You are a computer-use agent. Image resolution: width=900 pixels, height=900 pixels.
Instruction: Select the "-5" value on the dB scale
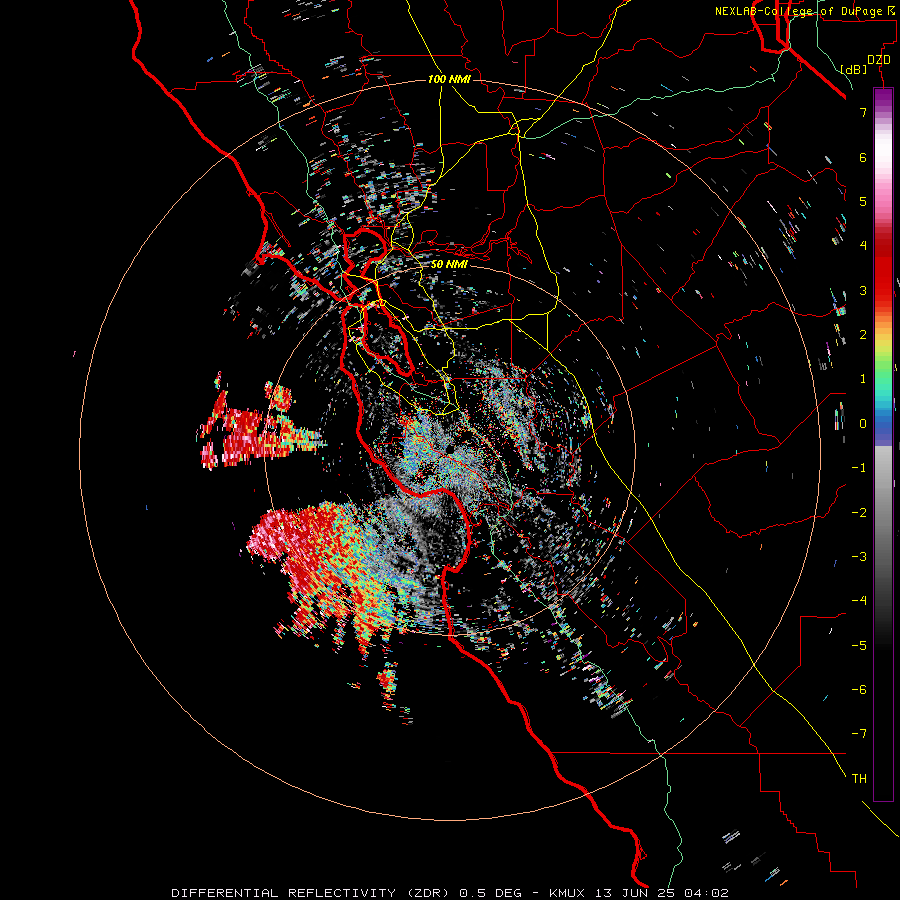point(859,646)
